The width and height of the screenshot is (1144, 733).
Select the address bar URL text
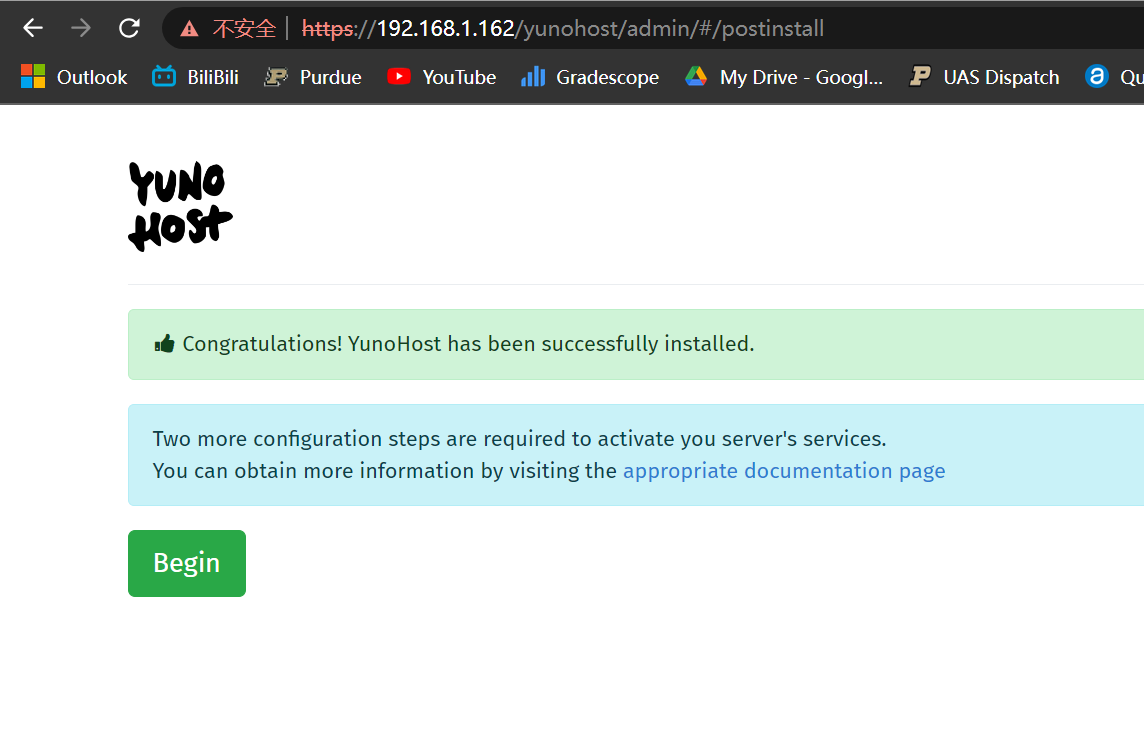coord(563,28)
